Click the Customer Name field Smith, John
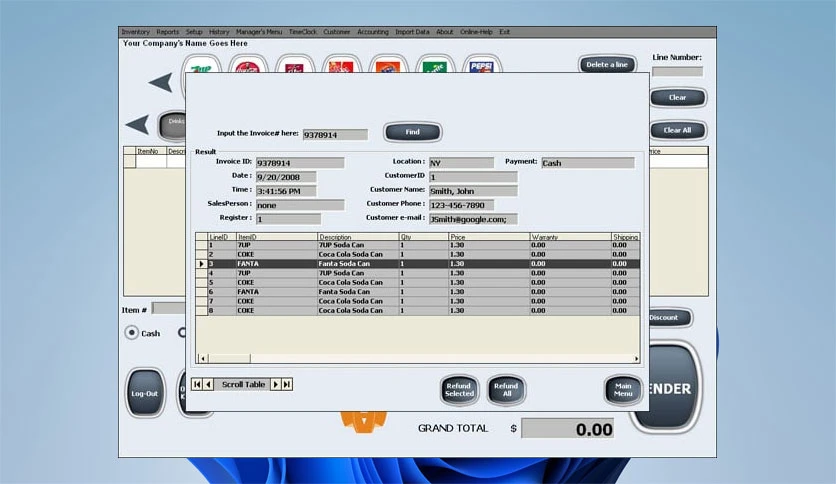Viewport: 836px width, 484px height. tap(473, 191)
